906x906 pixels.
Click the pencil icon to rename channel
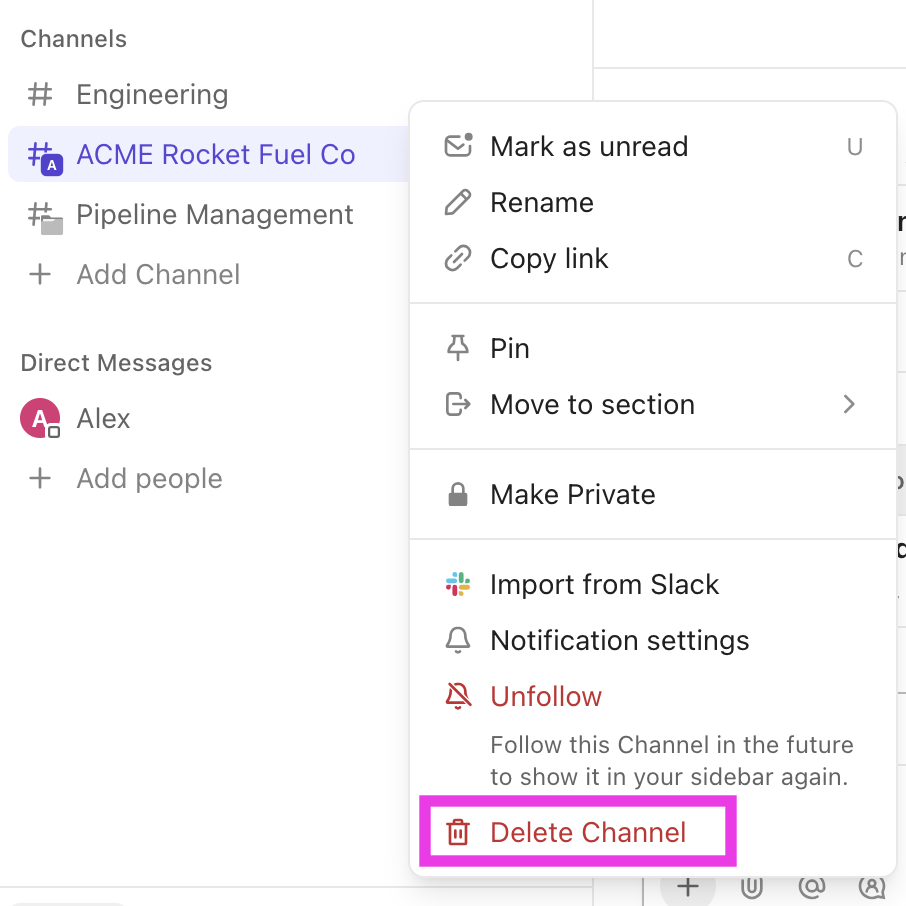tap(458, 203)
